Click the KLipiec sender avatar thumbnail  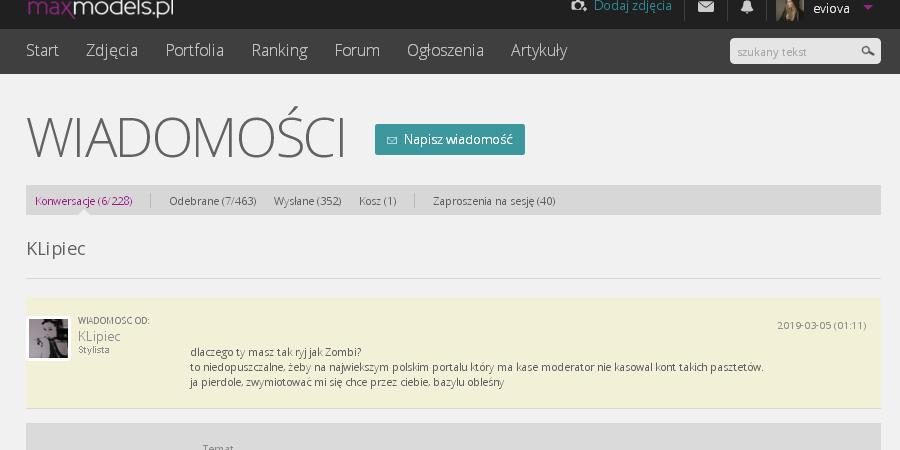pos(49,339)
